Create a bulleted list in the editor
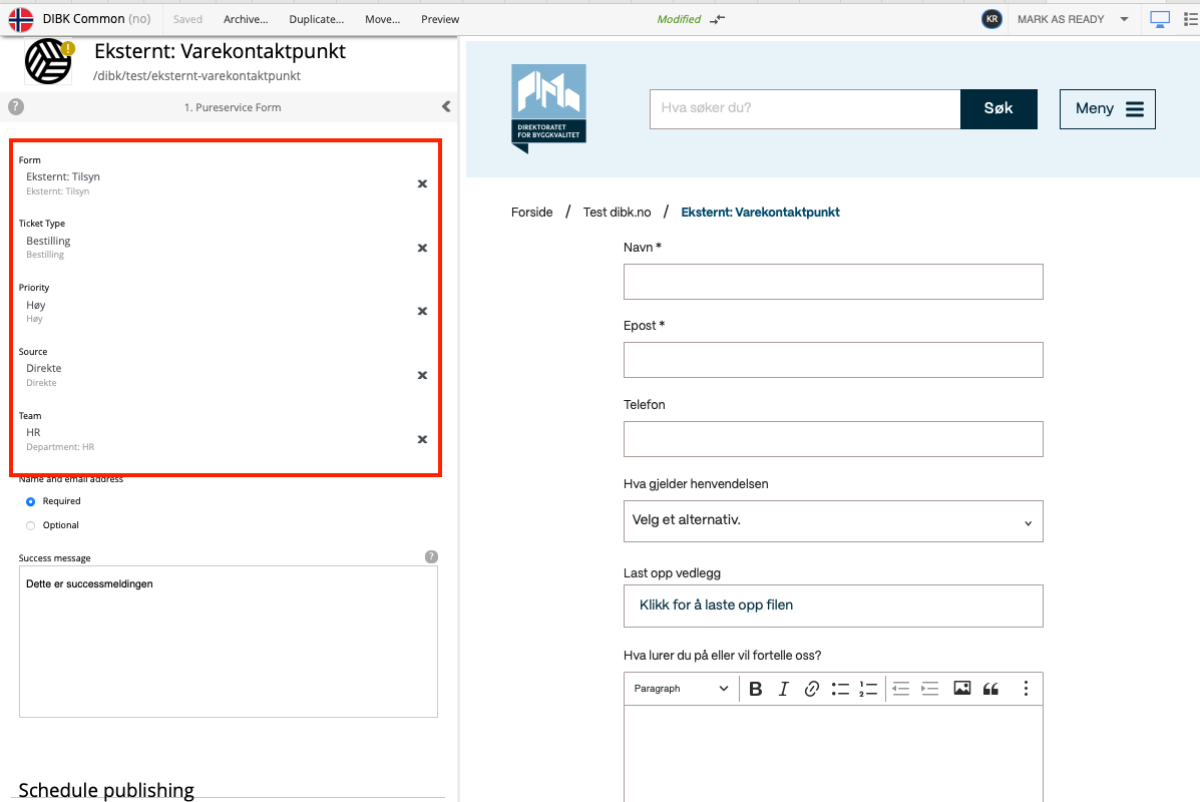This screenshot has width=1200, height=802. click(x=840, y=688)
